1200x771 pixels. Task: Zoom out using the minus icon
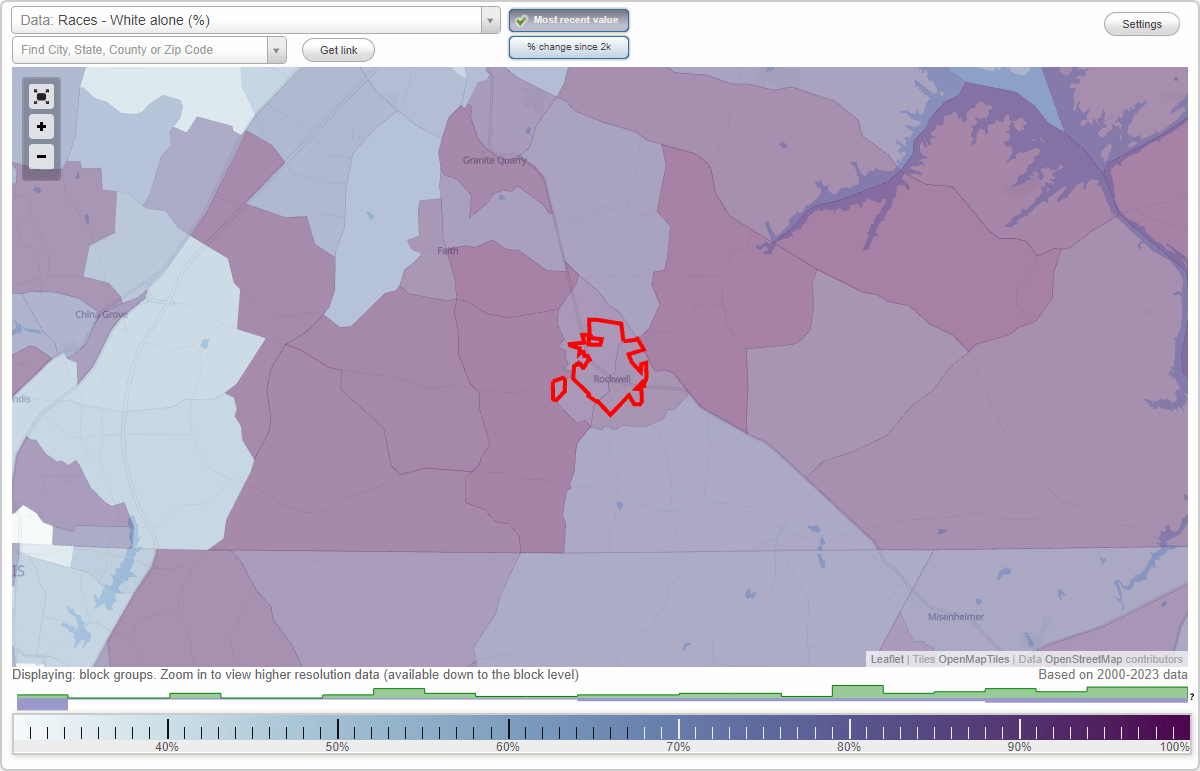[41, 157]
